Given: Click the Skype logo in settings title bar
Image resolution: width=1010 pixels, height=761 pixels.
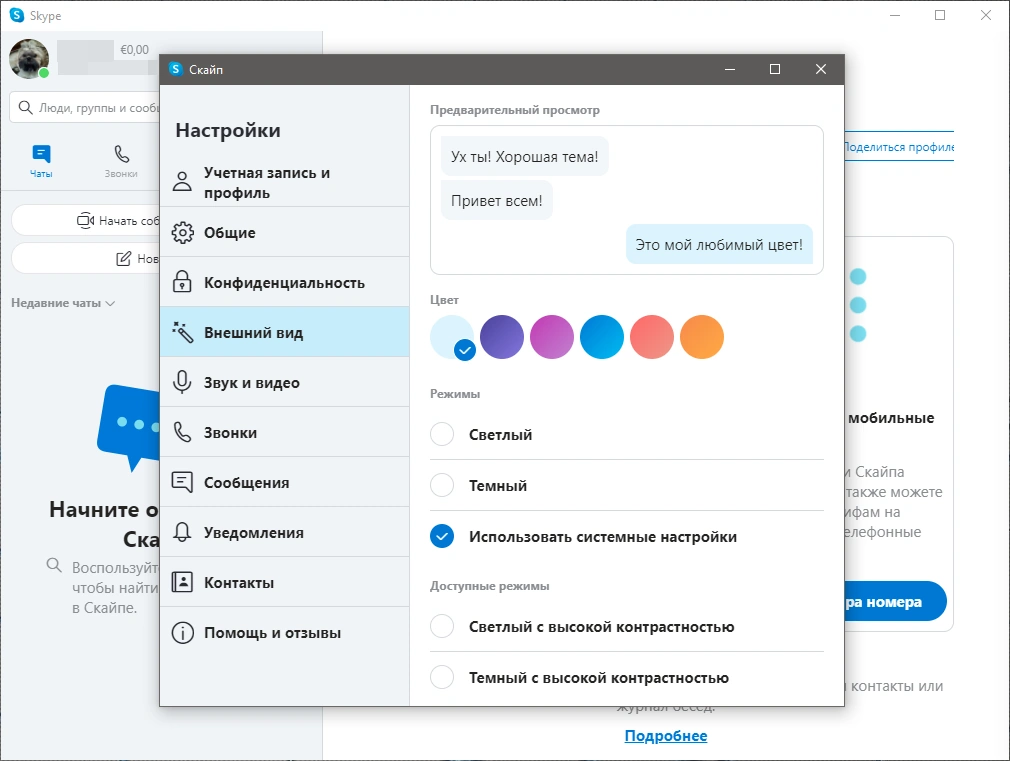Looking at the screenshot, I should [x=176, y=69].
